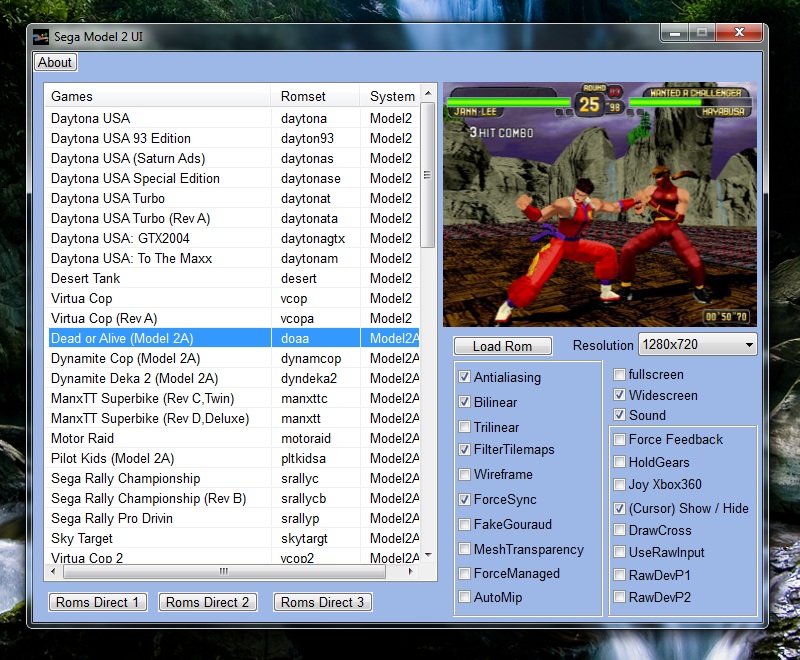Enable the MeshTransparency checkbox
Image resolution: width=800 pixels, height=660 pixels.
(x=464, y=549)
